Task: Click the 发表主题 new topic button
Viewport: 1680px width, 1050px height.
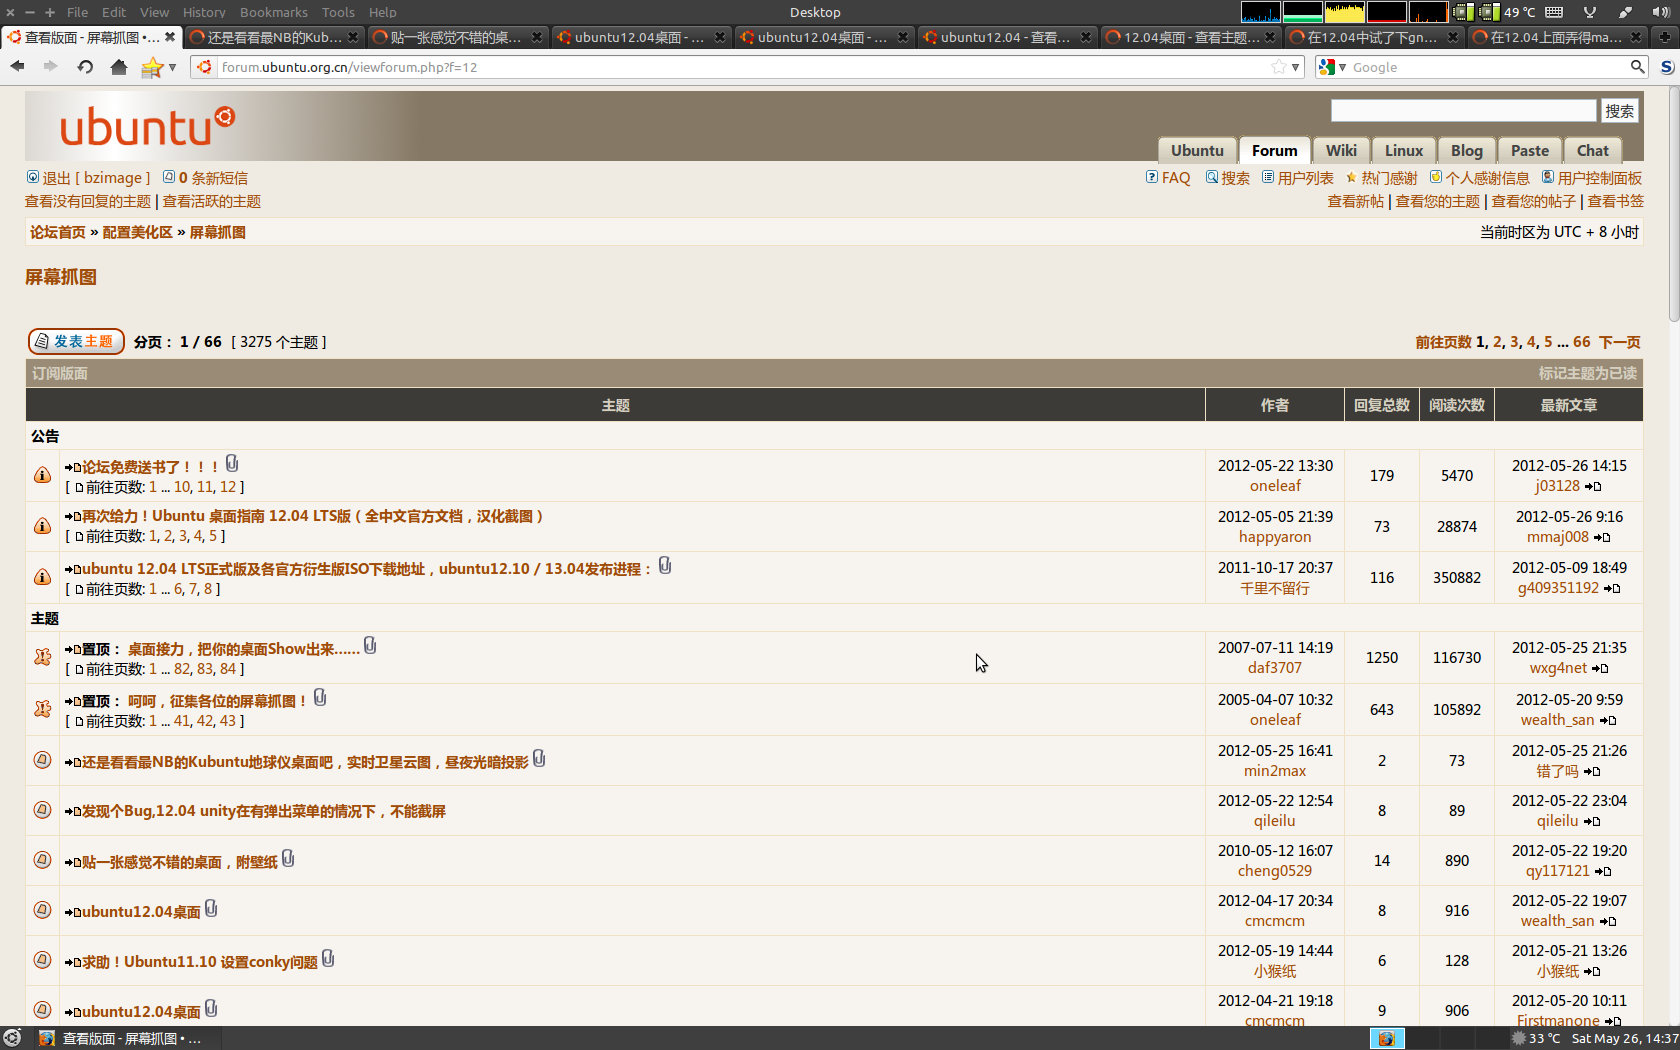Action: coord(76,341)
